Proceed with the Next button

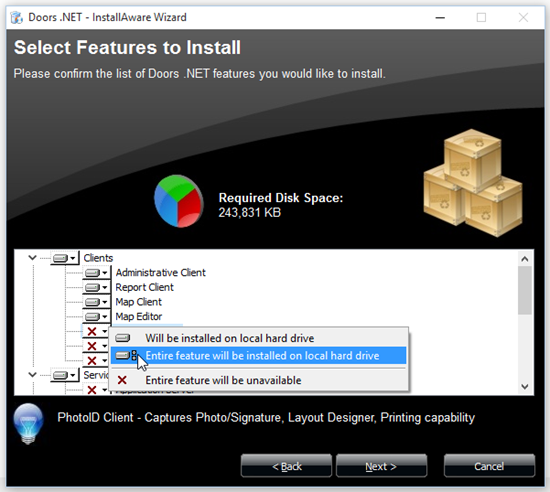[x=381, y=466]
